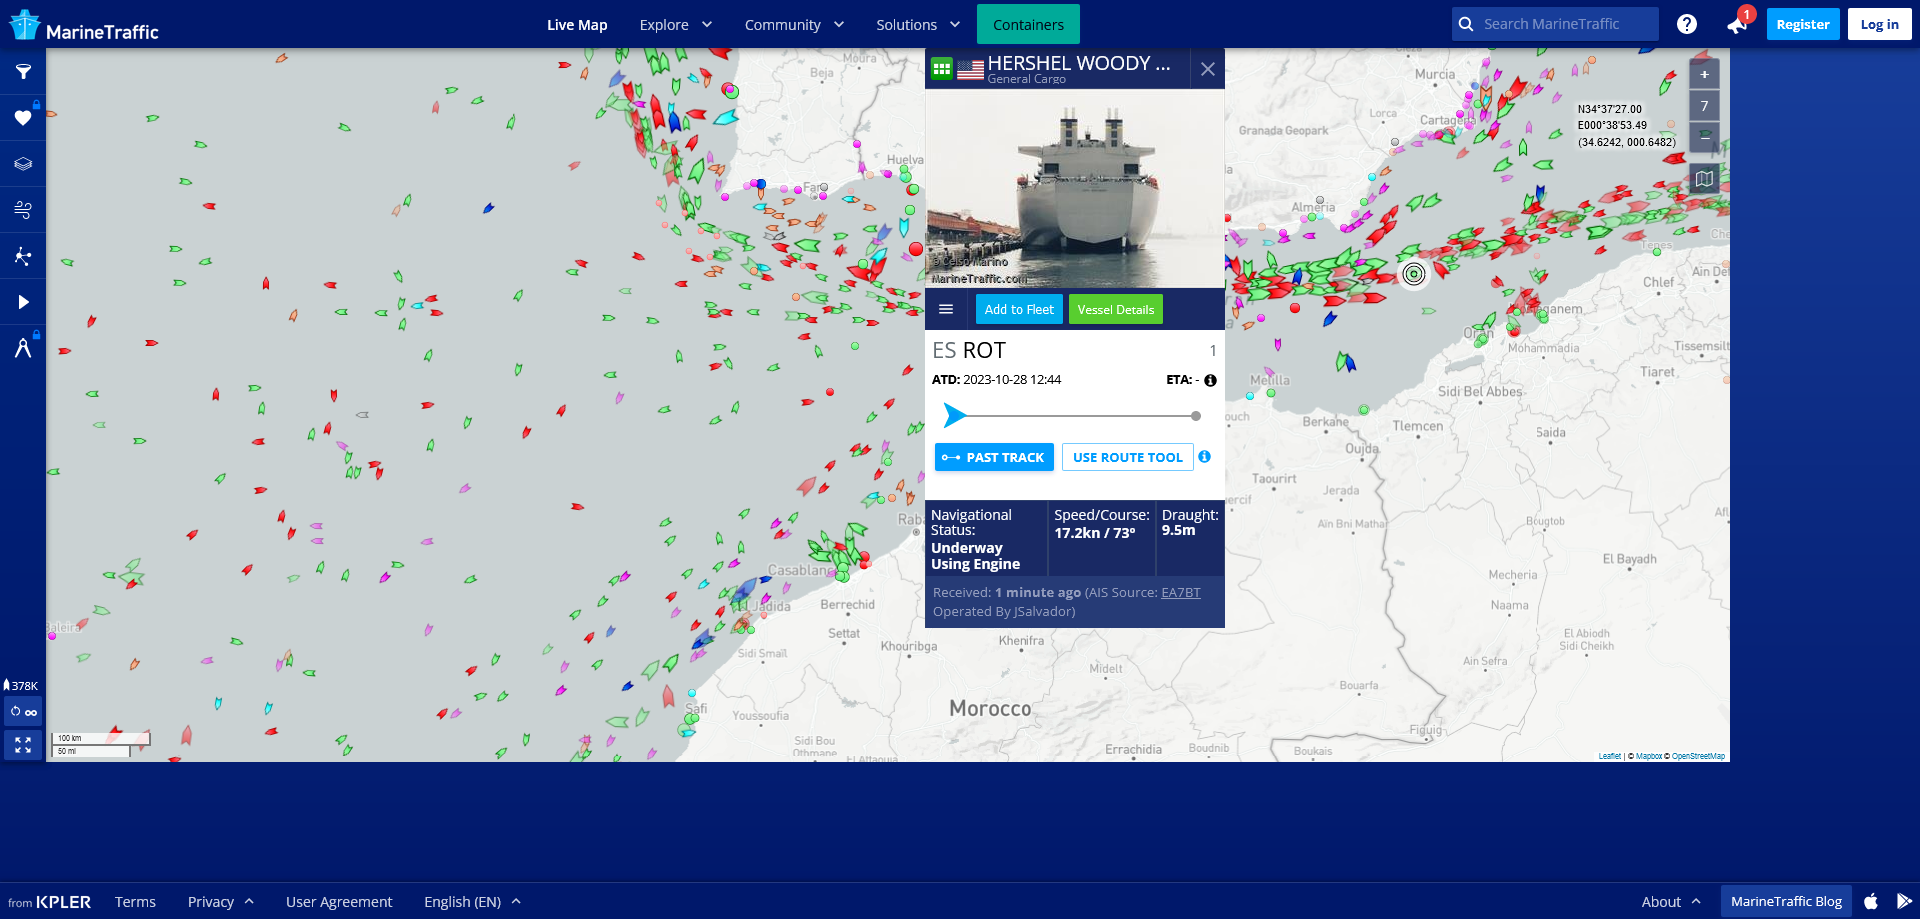Open the OpenStreetMap attribution link

tap(1698, 756)
